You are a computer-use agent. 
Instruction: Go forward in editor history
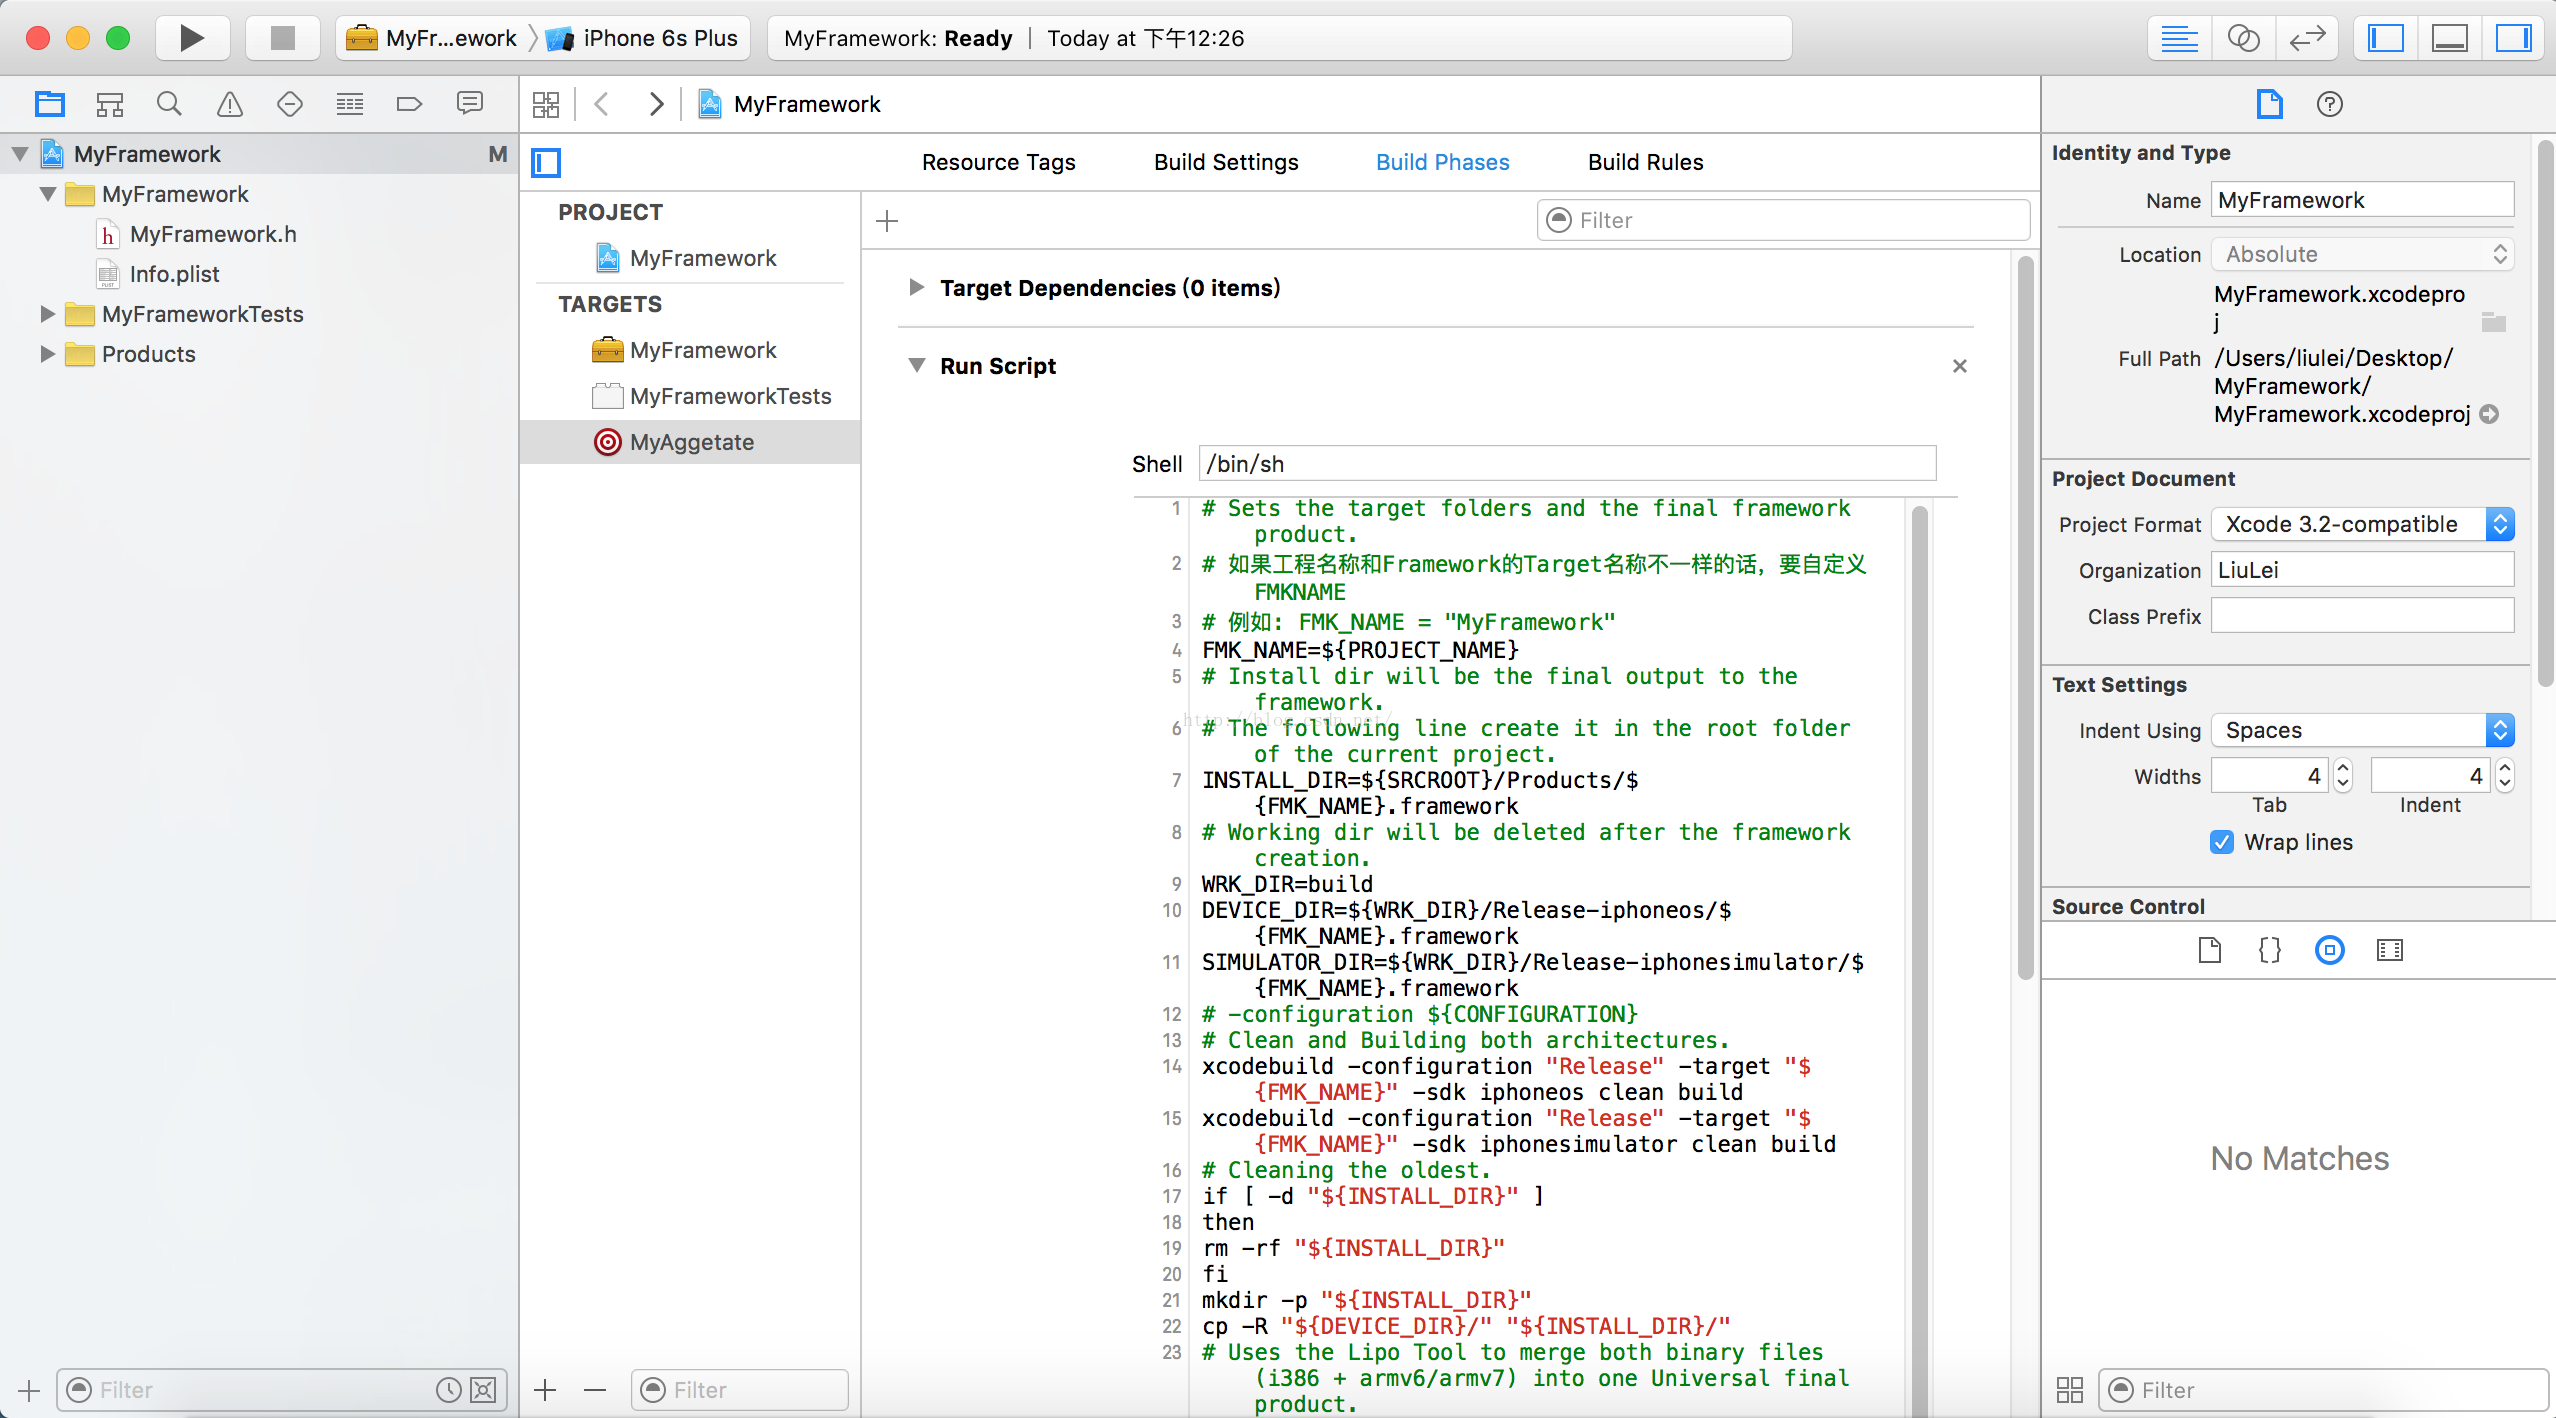point(656,104)
